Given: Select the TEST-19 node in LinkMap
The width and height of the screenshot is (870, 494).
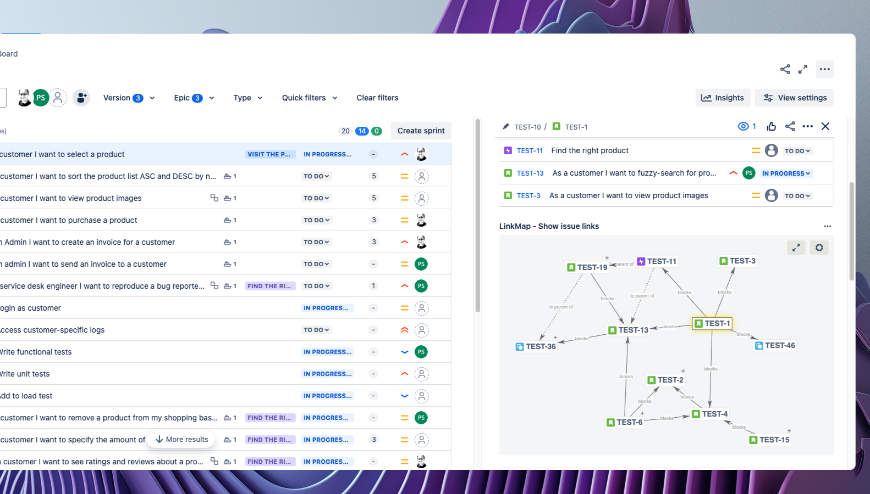Looking at the screenshot, I should click(x=587, y=268).
